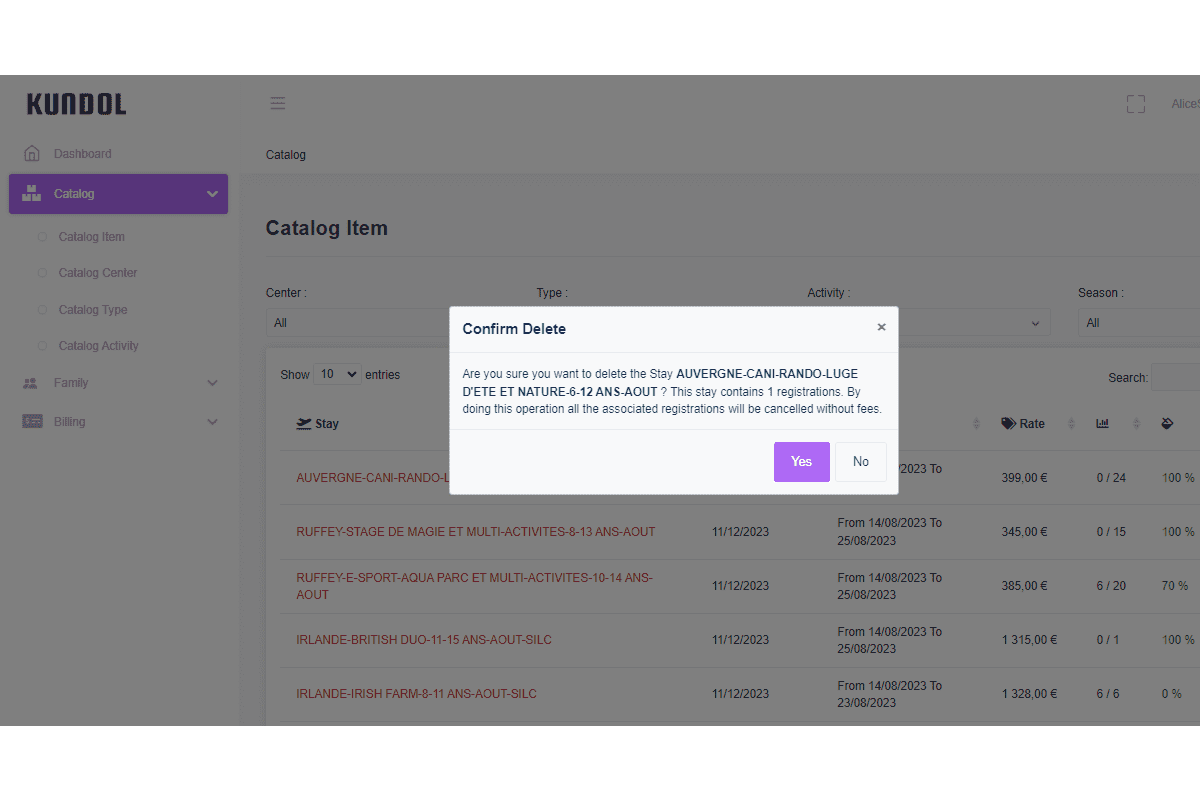
Task: Select Catalog Center menu item
Action: 98,273
